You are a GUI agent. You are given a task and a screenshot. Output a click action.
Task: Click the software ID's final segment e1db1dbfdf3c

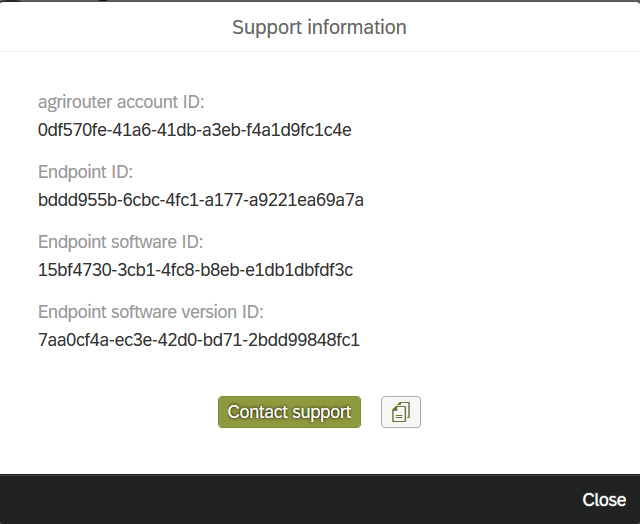[305, 270]
